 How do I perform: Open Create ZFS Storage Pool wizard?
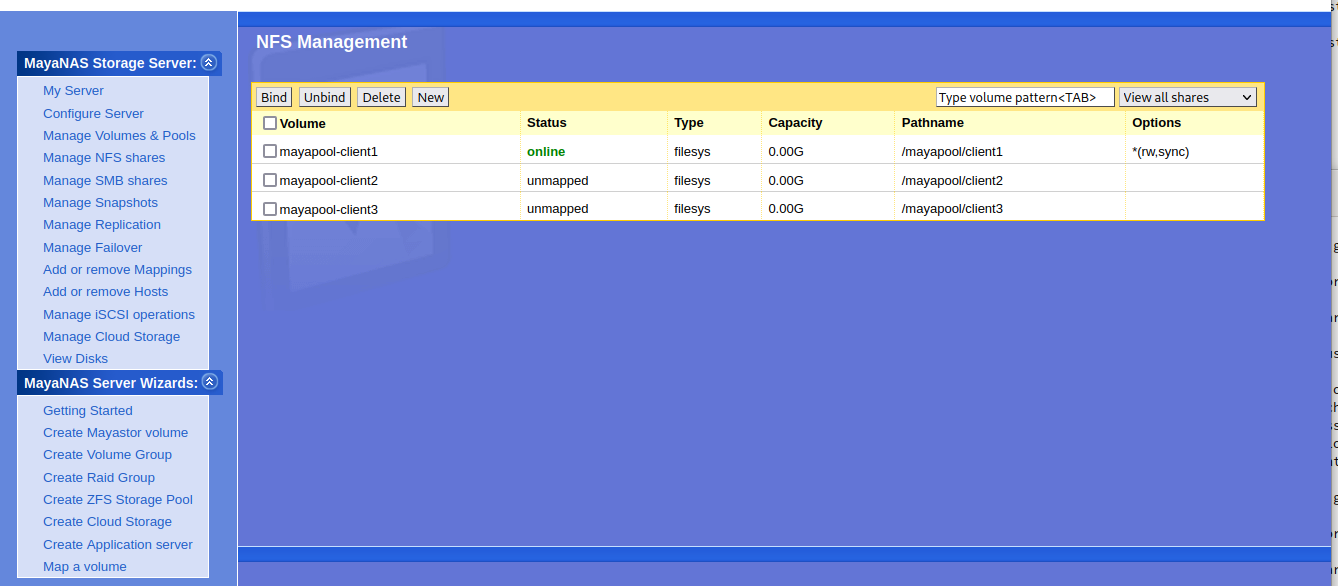pyautogui.click(x=118, y=500)
